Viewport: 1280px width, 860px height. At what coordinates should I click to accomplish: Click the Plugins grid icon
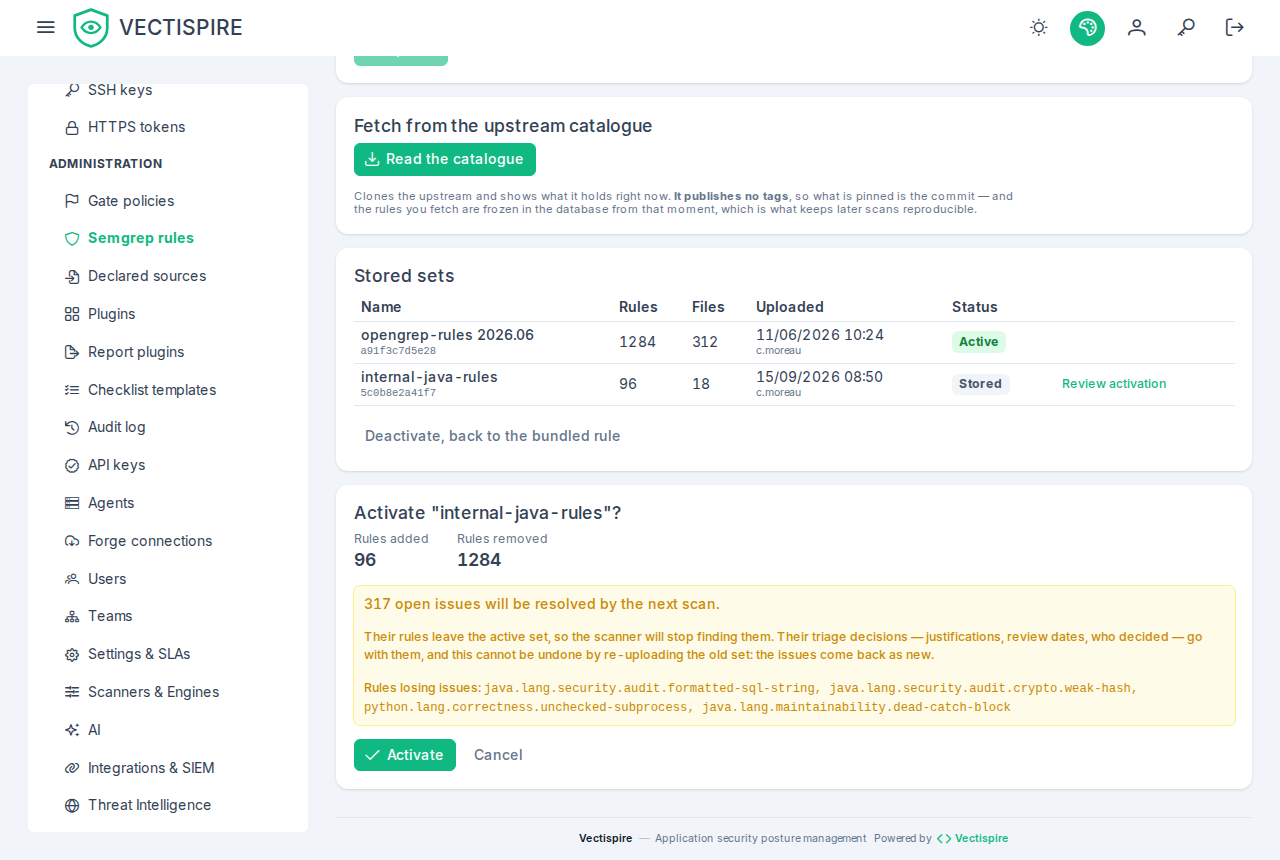[72, 314]
